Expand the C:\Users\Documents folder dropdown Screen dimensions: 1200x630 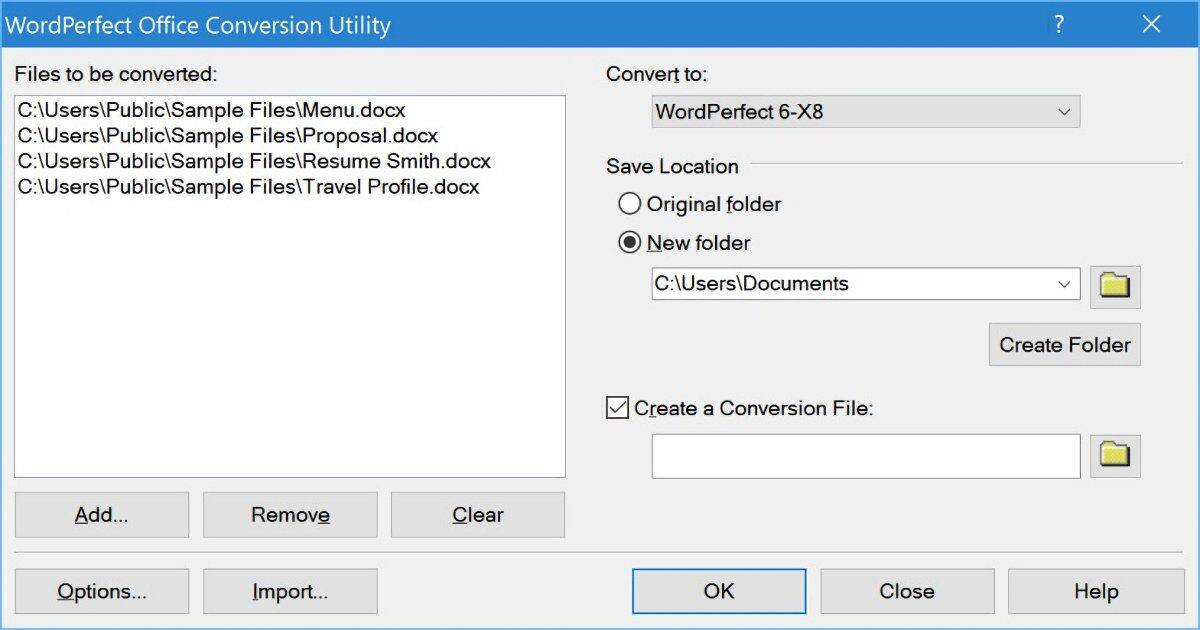[x=1064, y=284]
